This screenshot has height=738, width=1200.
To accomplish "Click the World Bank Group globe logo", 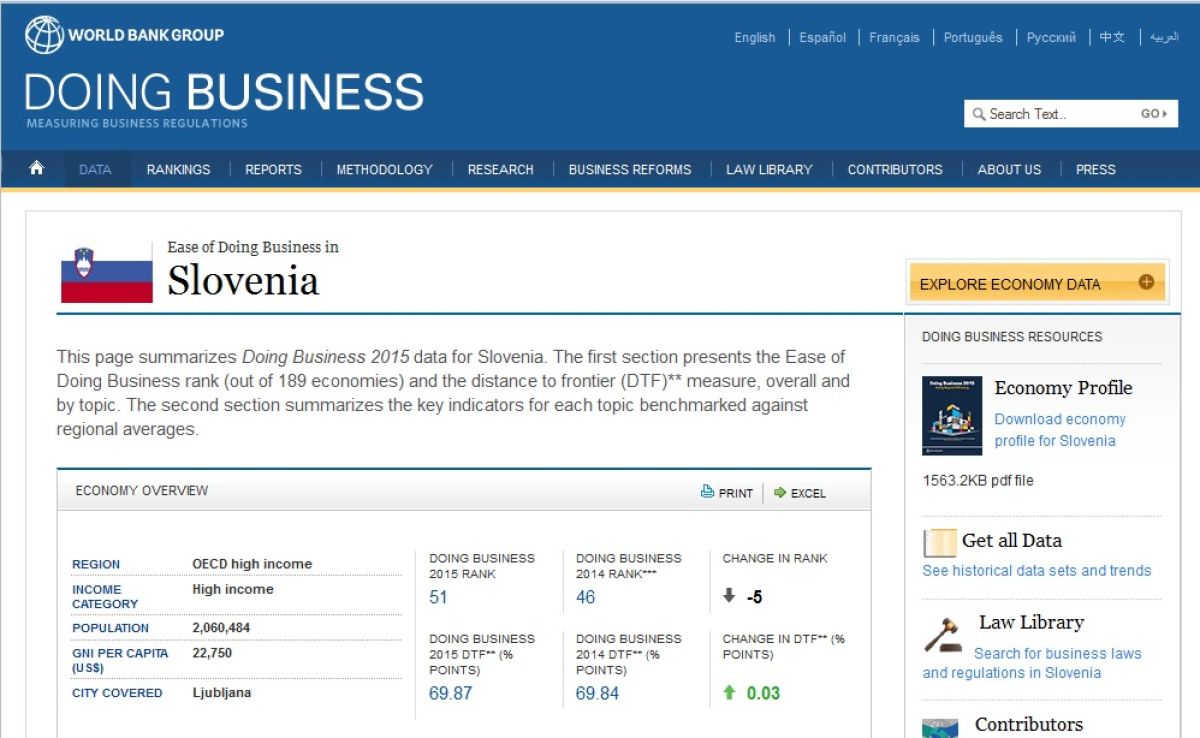I will pos(43,35).
